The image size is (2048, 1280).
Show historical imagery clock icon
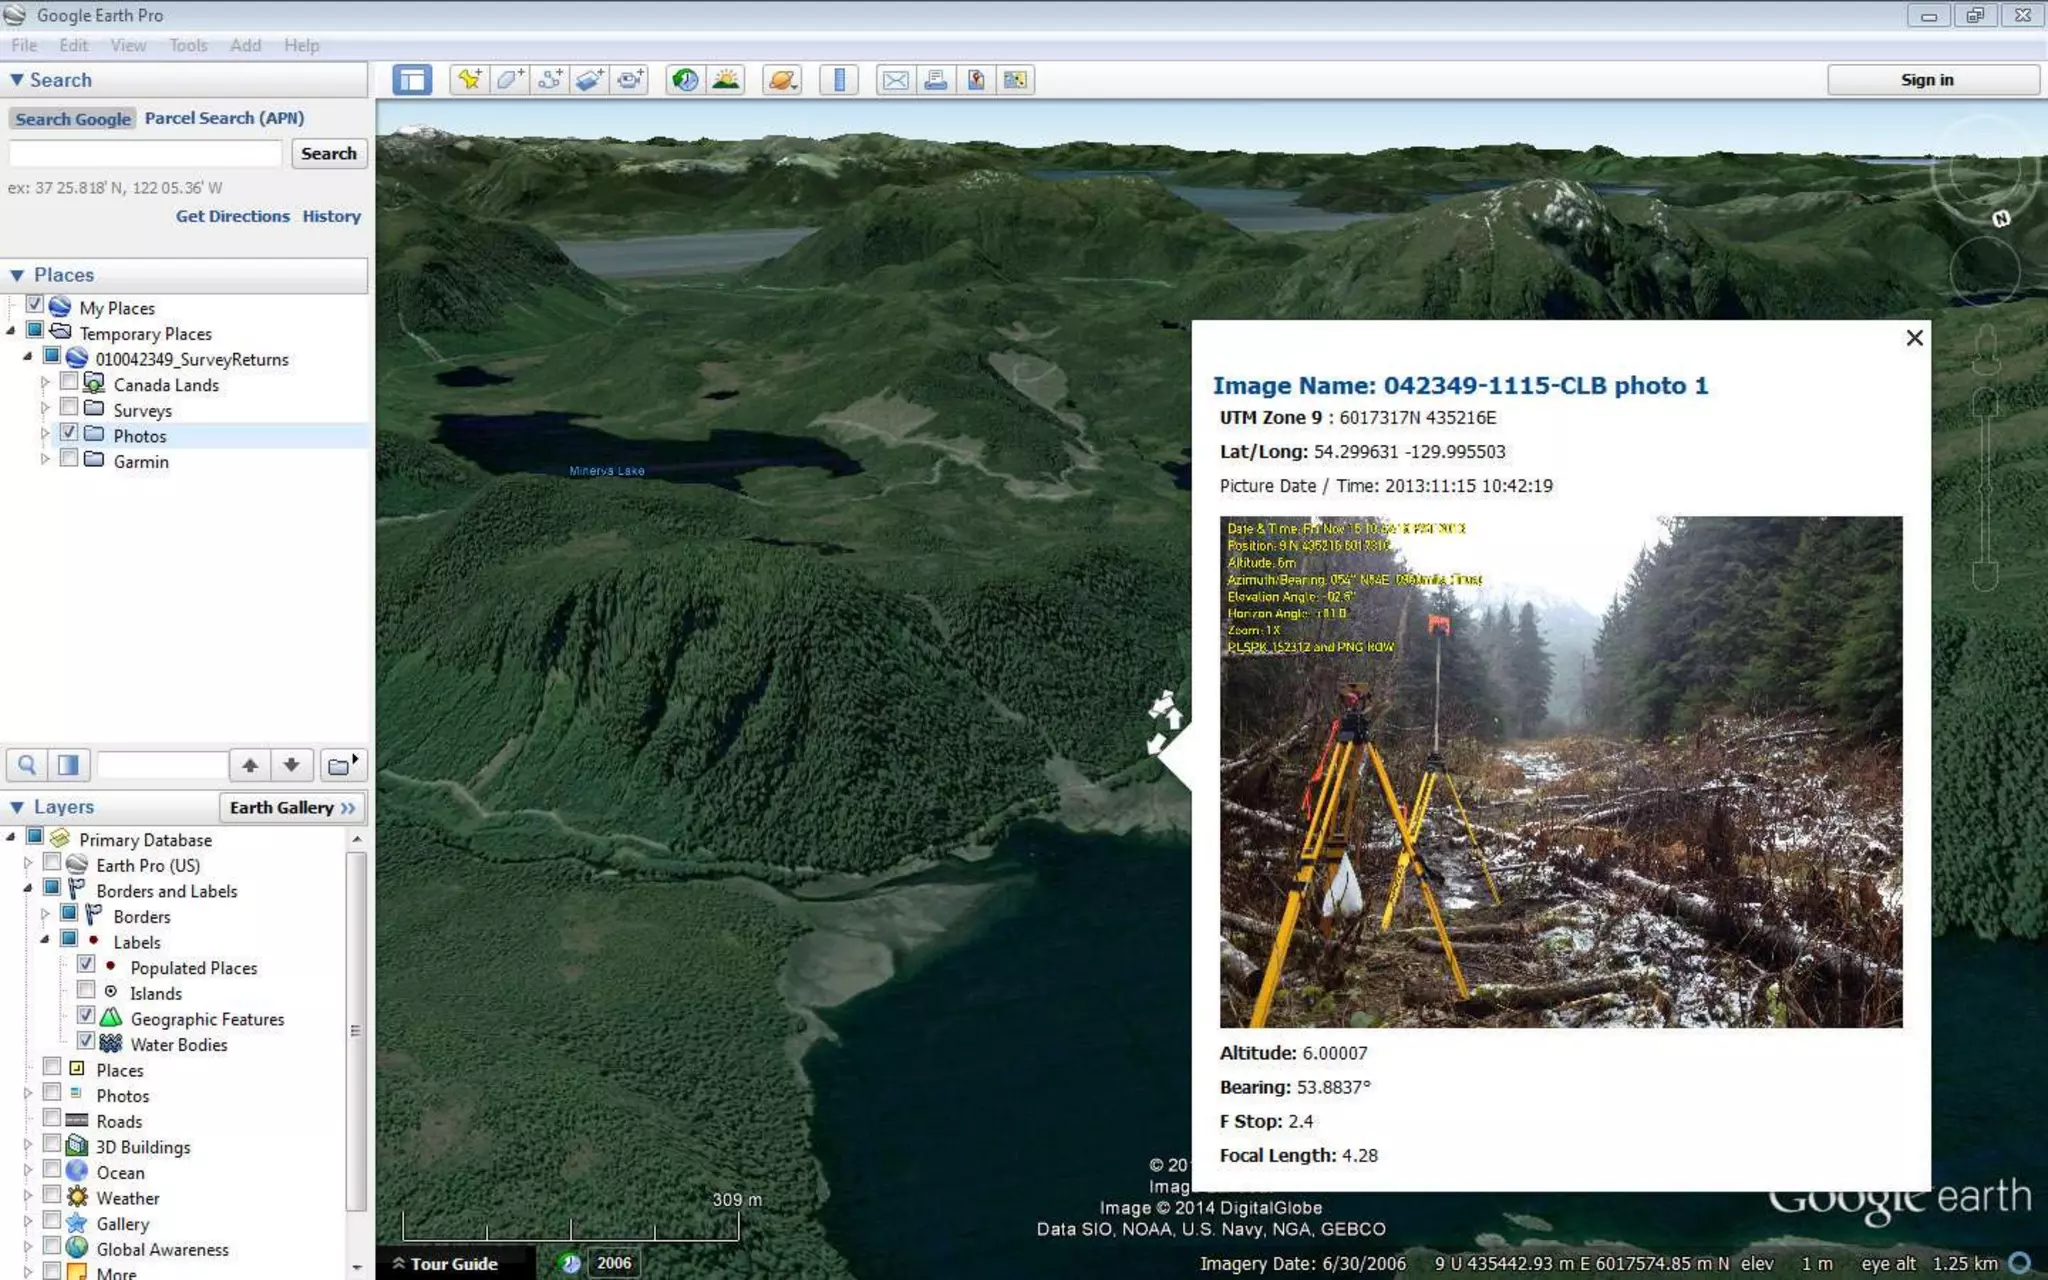pyautogui.click(x=685, y=80)
